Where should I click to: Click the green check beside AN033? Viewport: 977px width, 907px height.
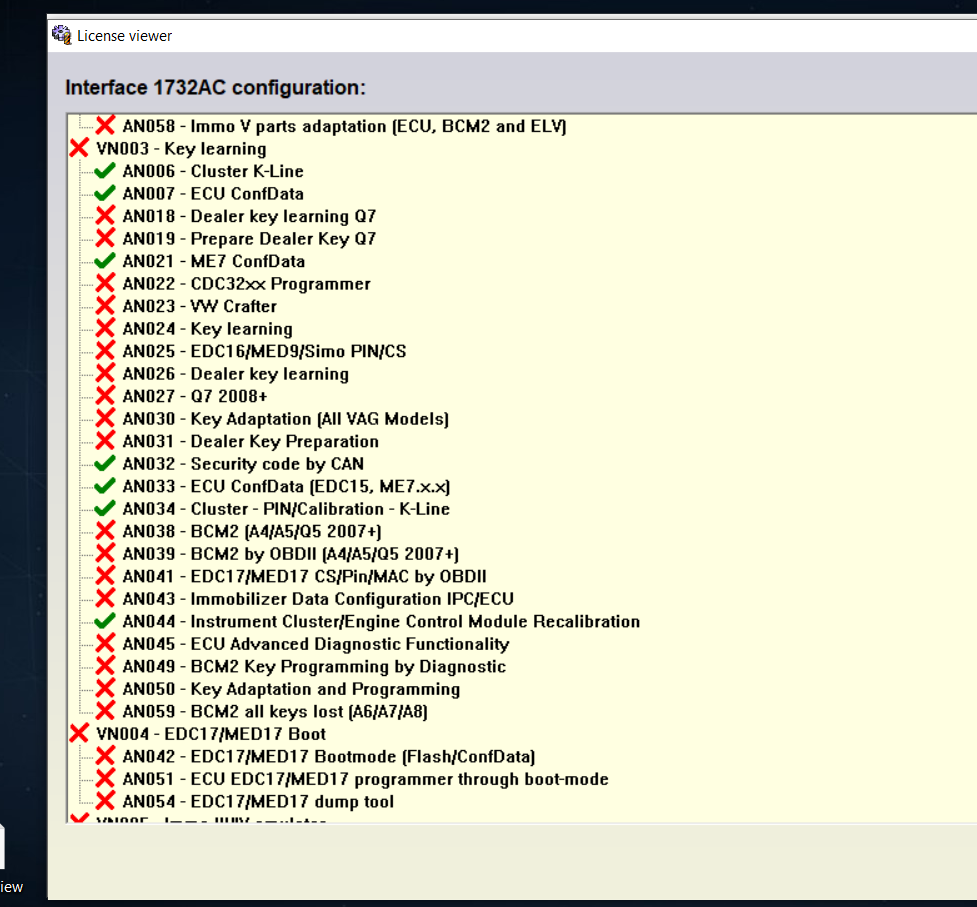(x=105, y=485)
